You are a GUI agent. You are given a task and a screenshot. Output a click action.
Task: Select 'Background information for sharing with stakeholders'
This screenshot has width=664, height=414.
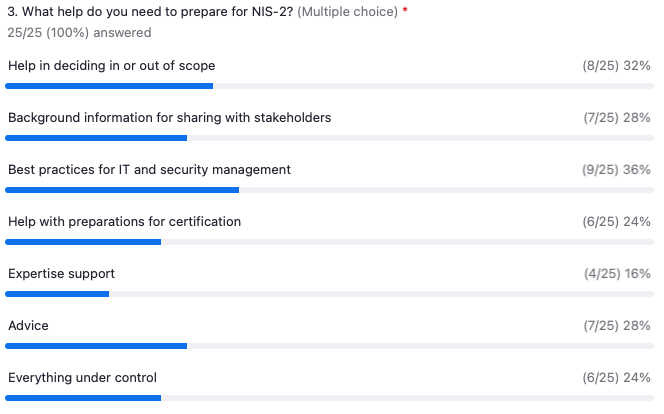[x=169, y=118]
